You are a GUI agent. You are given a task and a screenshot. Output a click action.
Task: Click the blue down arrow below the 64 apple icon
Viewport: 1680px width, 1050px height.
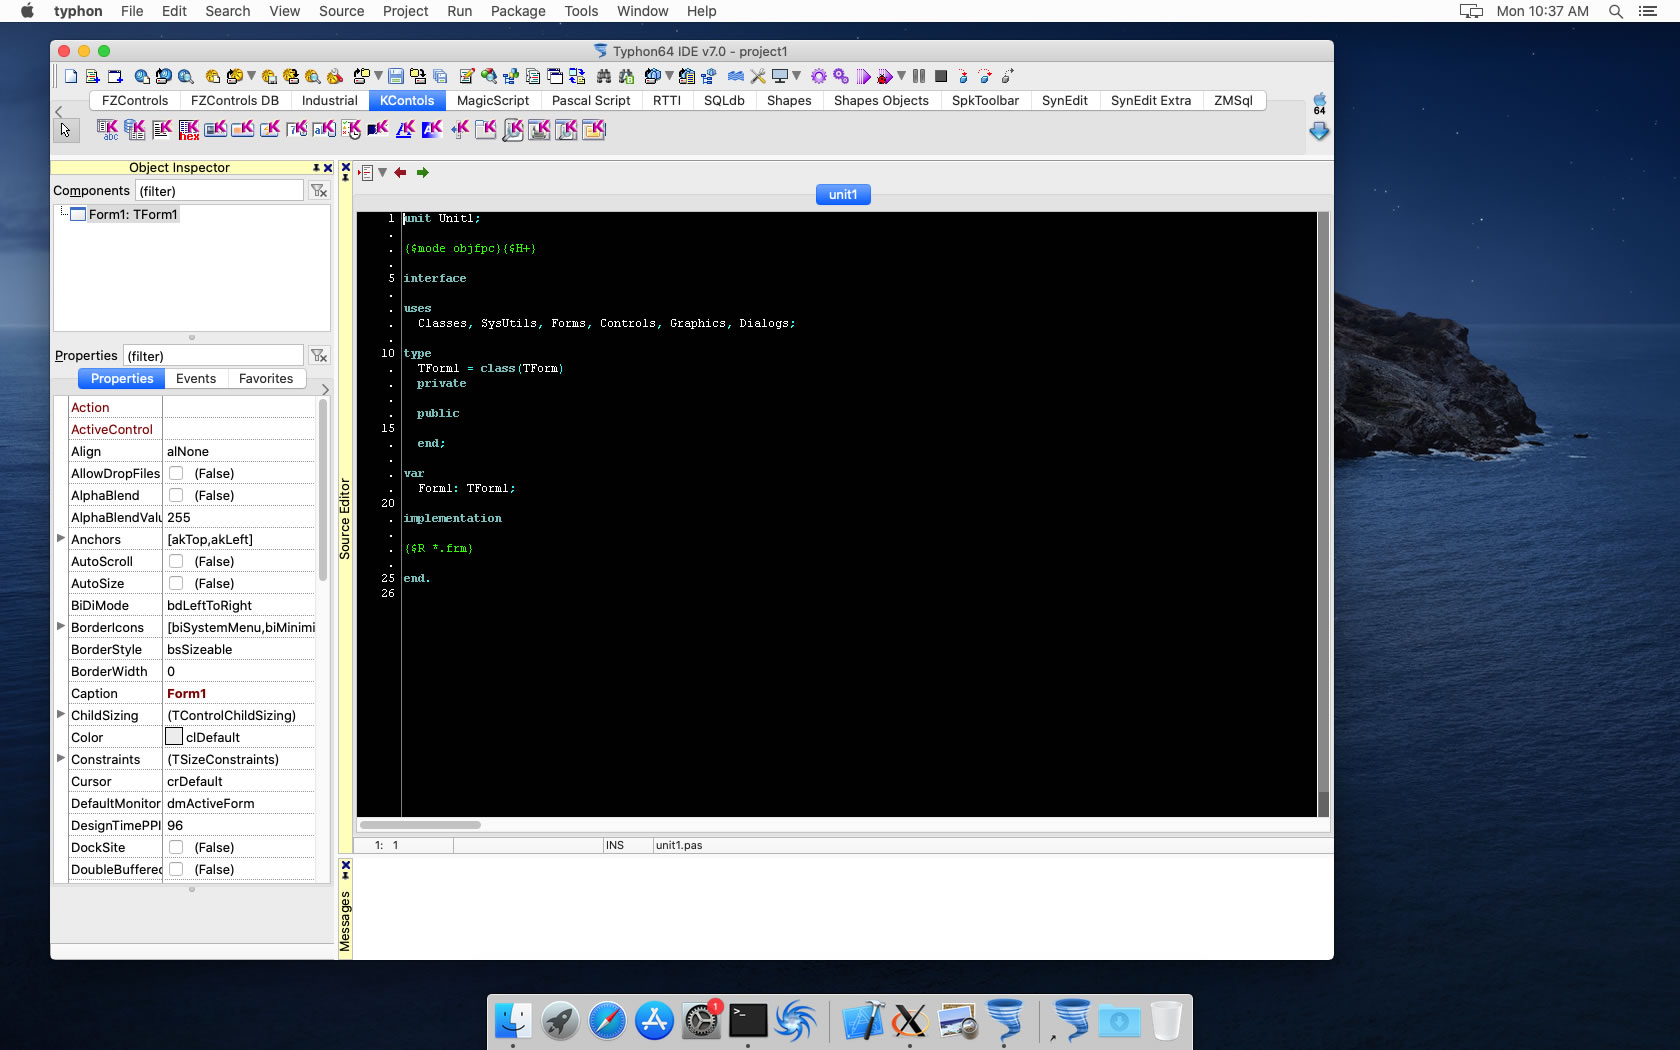tap(1319, 132)
